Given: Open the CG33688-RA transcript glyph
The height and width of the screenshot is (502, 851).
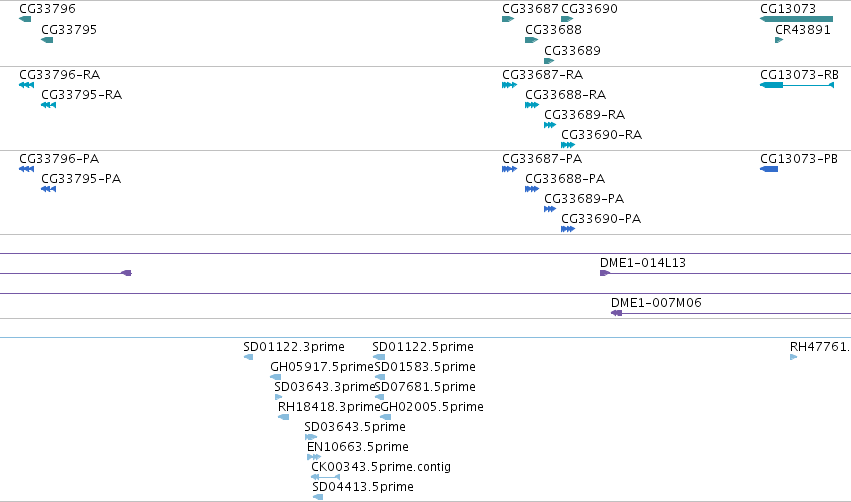Looking at the screenshot, I should point(532,105).
